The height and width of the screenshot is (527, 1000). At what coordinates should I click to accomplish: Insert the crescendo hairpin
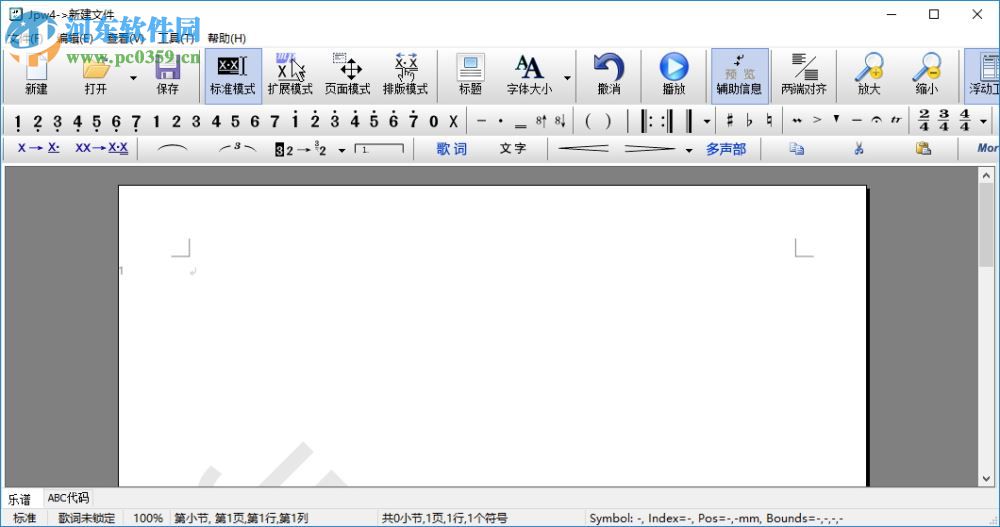coord(583,149)
